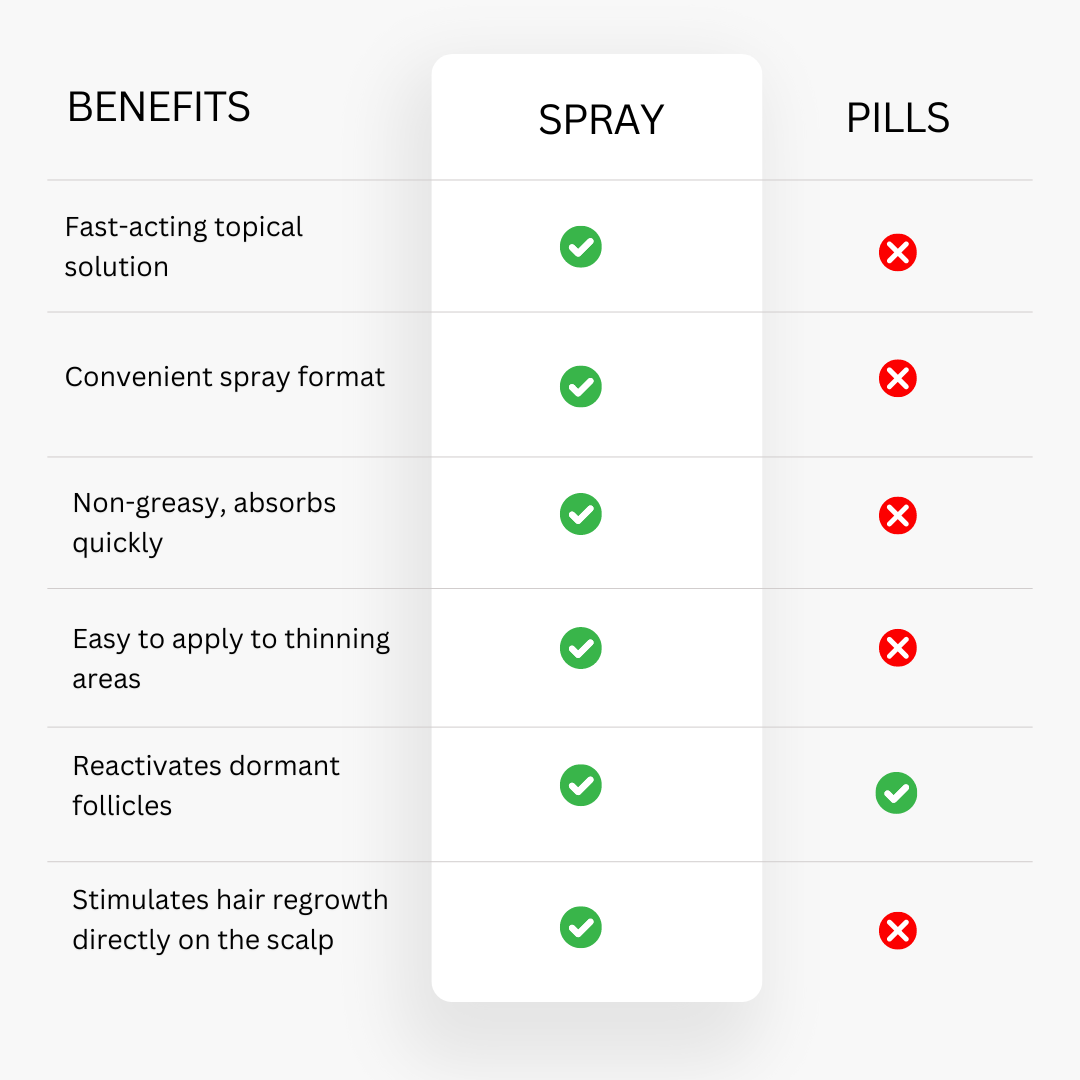
Task: Select the Spray checkmark for Non-greasy, absorbs quickly
Action: pos(581,514)
